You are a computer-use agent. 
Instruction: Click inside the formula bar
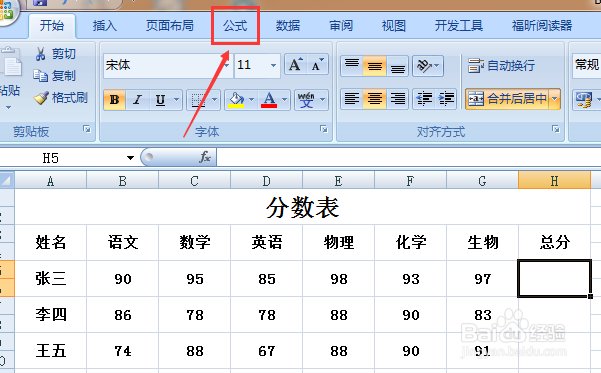[x=409, y=158]
